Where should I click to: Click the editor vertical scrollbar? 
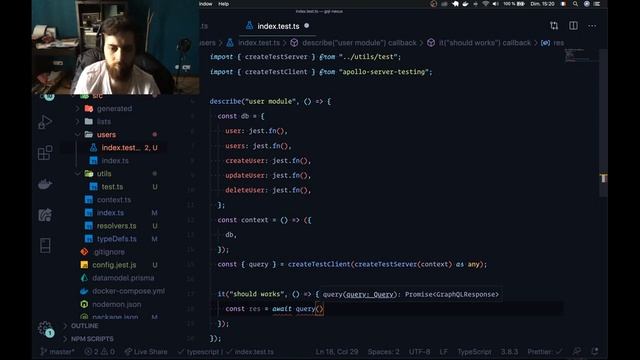[603, 122]
